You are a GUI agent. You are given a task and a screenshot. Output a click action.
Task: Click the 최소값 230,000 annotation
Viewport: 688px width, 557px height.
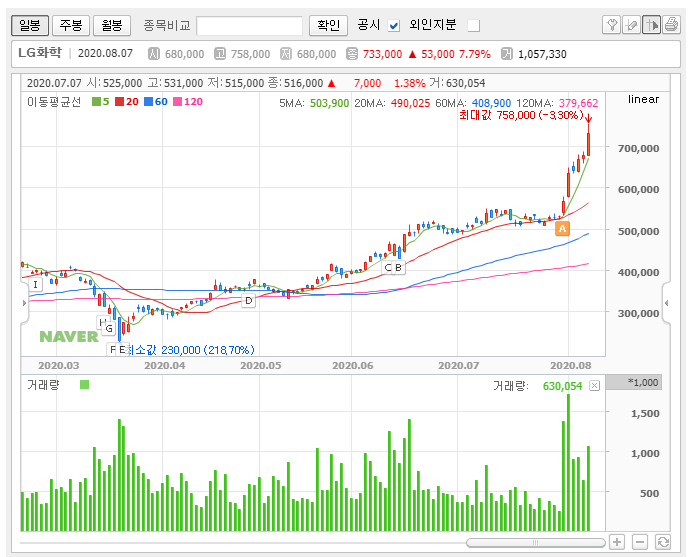coord(190,350)
